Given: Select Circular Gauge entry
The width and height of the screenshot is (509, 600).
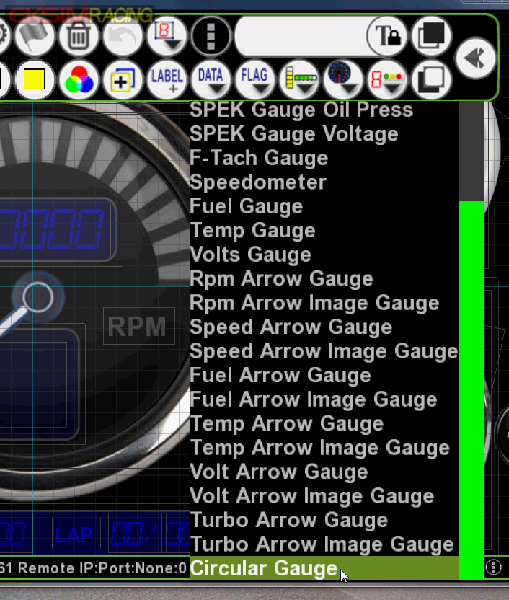Looking at the screenshot, I should point(324,568).
